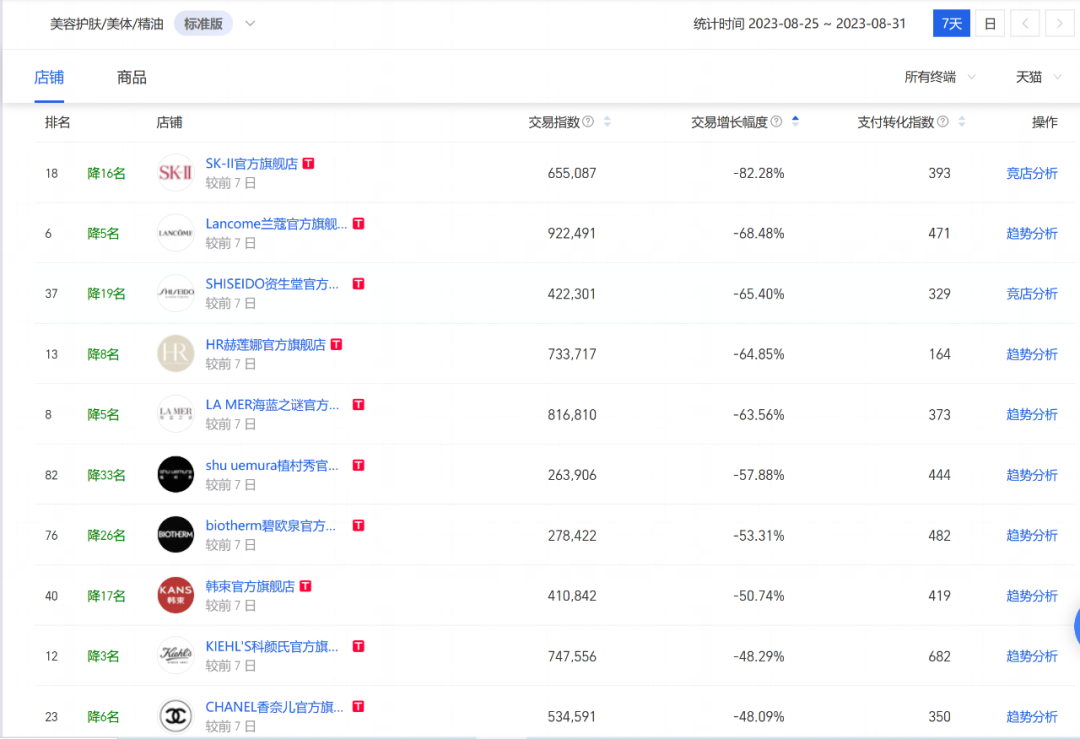Screen dimensions: 1080x739
Task: Click the 排名 column header
Action: pyautogui.click(x=57, y=122)
